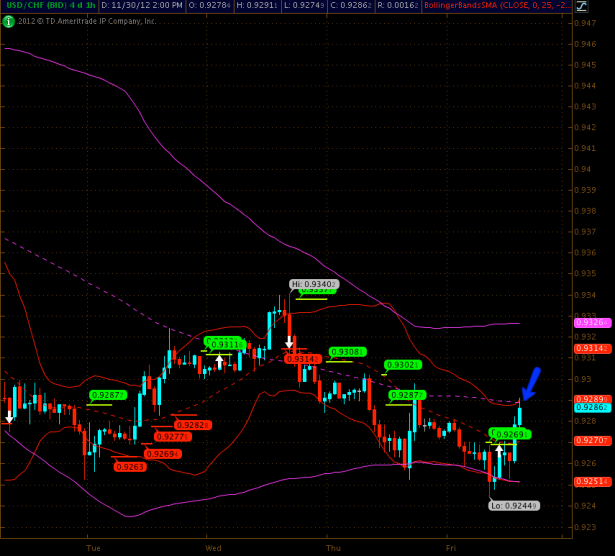615x556 pixels.
Task: Select the green 0.9308 price tag
Action: click(347, 352)
